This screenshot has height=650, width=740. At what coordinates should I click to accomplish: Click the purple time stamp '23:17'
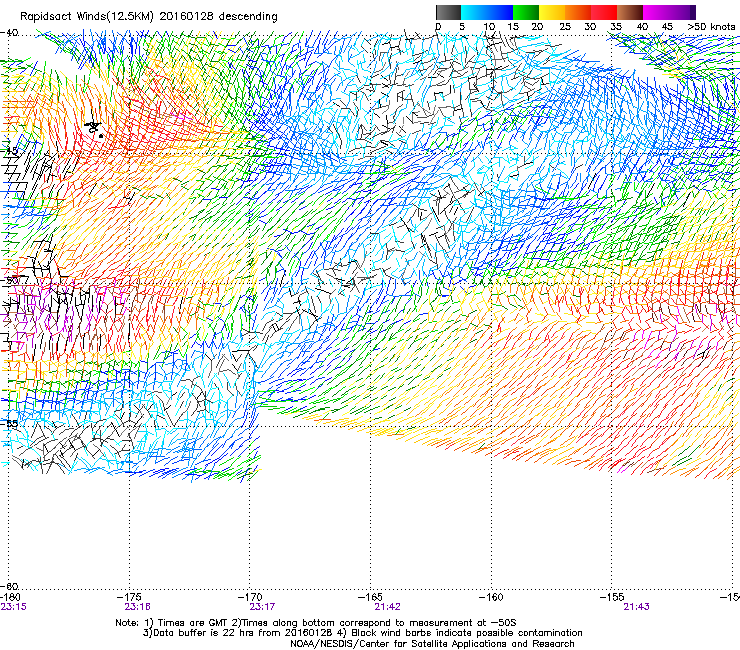coord(262,607)
